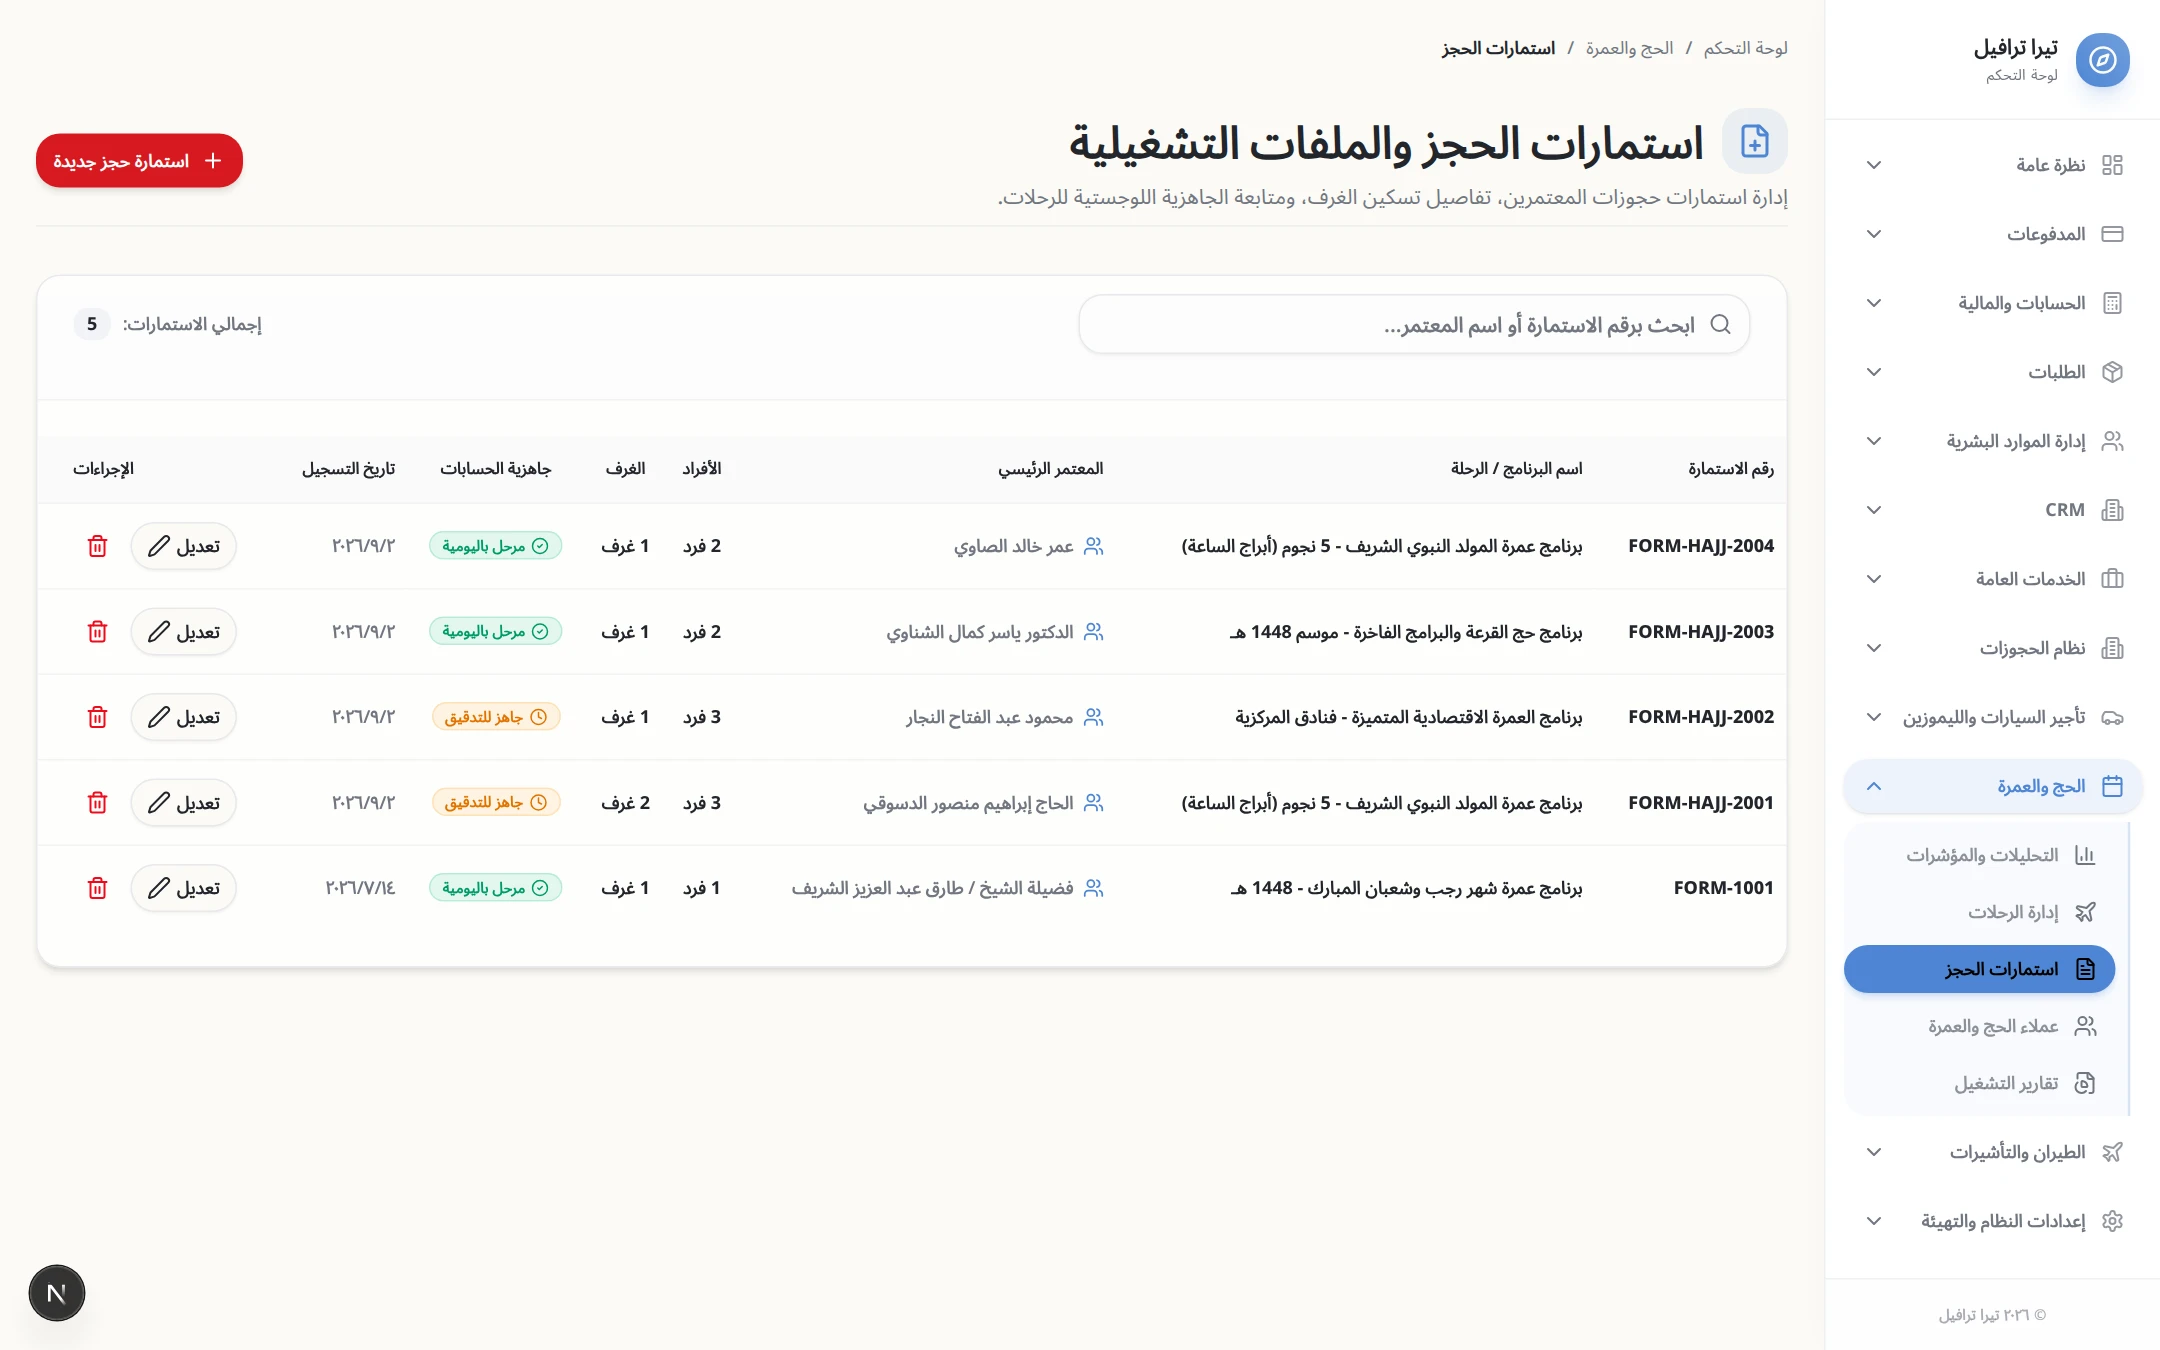This screenshot has width=2160, height=1350.
Task: Click the search magnifier icon
Action: pos(1720,324)
